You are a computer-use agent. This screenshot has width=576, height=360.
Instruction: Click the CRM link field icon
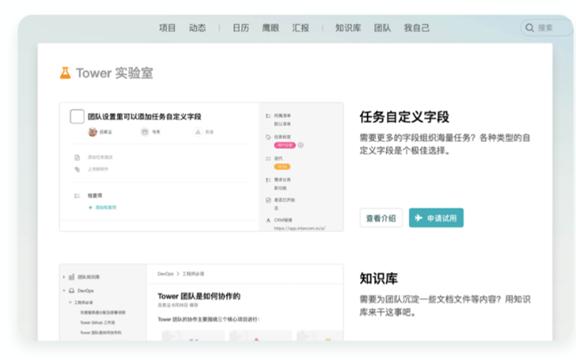pyautogui.click(x=268, y=220)
